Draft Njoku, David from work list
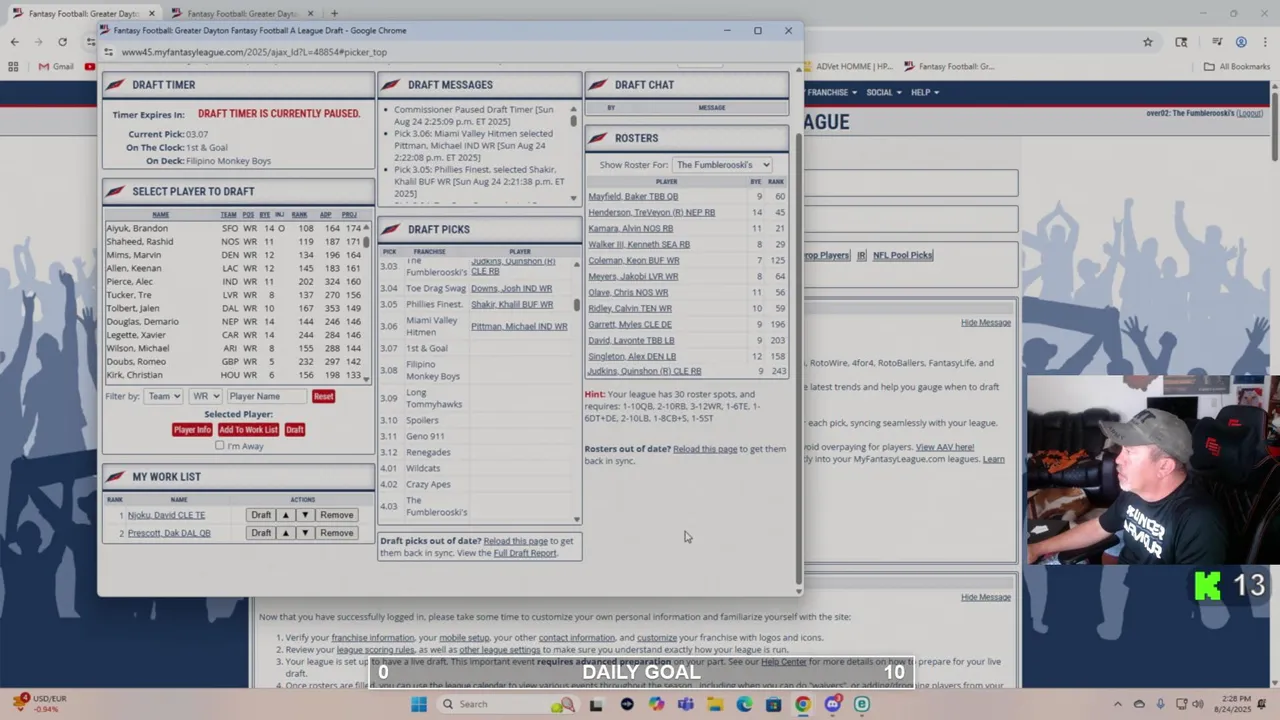 tap(261, 515)
